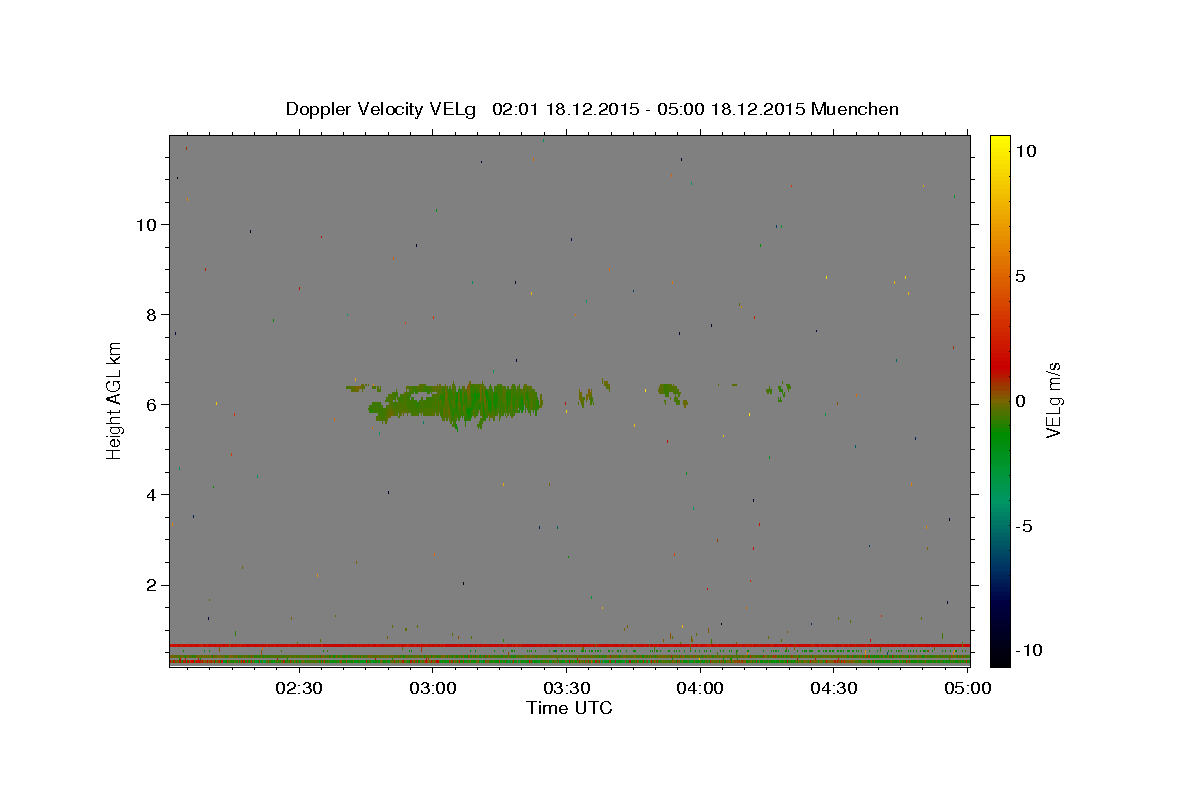Select the 05:00 time tick label
Viewport: 1200px width, 800px height.
point(968,688)
